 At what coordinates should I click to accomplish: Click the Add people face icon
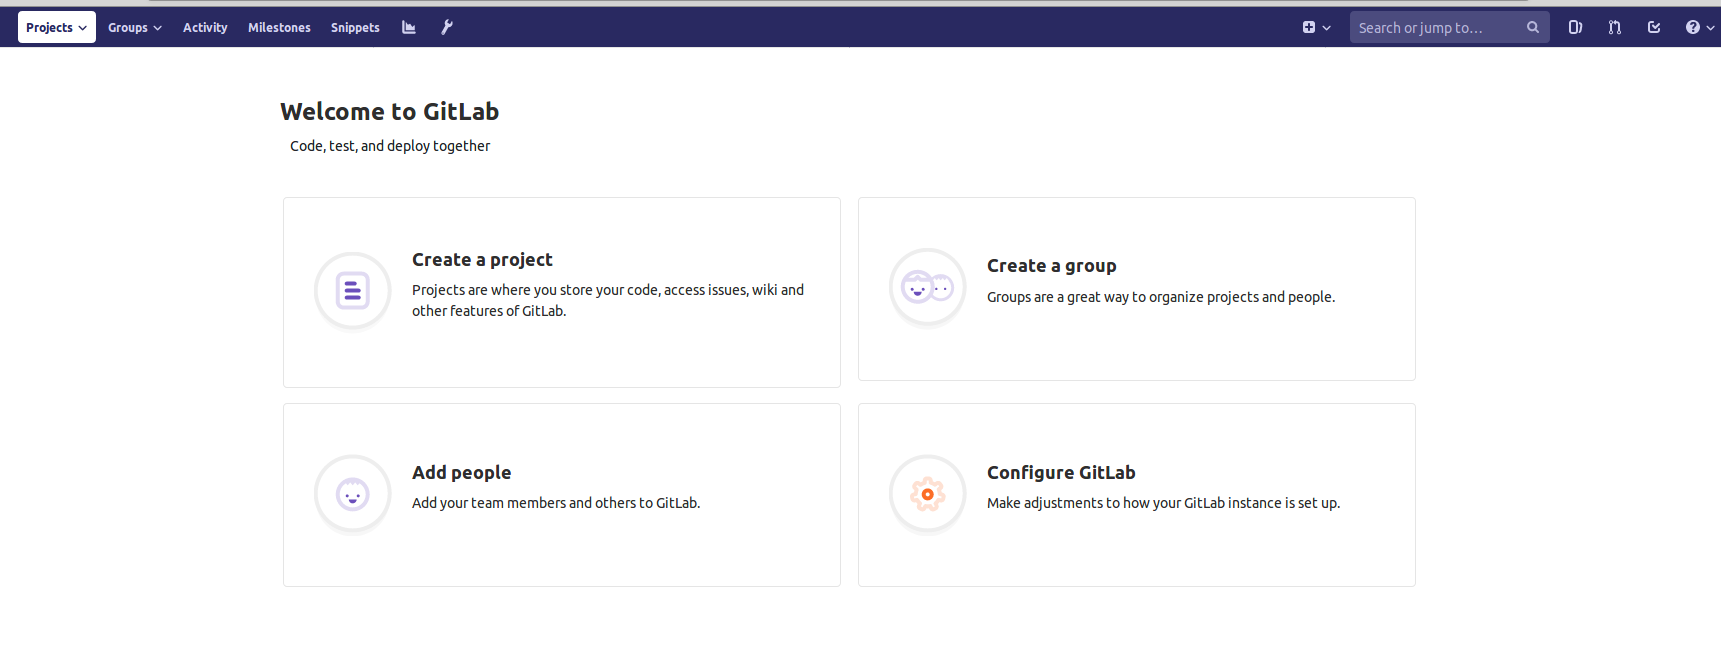pos(352,494)
